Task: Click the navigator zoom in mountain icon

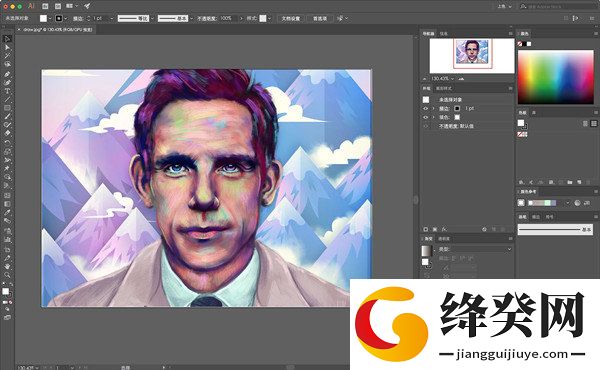Action: 461,79
